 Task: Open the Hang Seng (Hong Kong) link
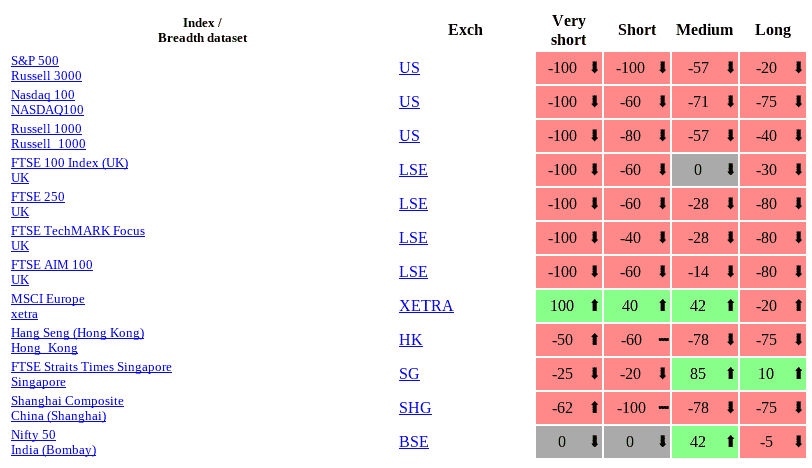(x=77, y=333)
